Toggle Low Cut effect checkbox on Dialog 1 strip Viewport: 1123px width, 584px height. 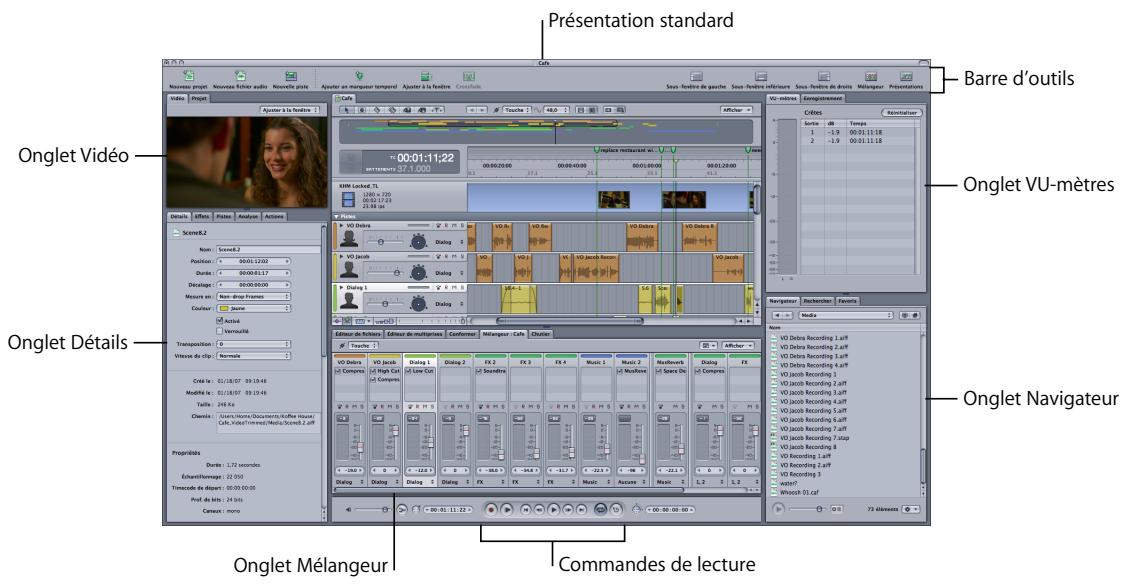(x=409, y=371)
